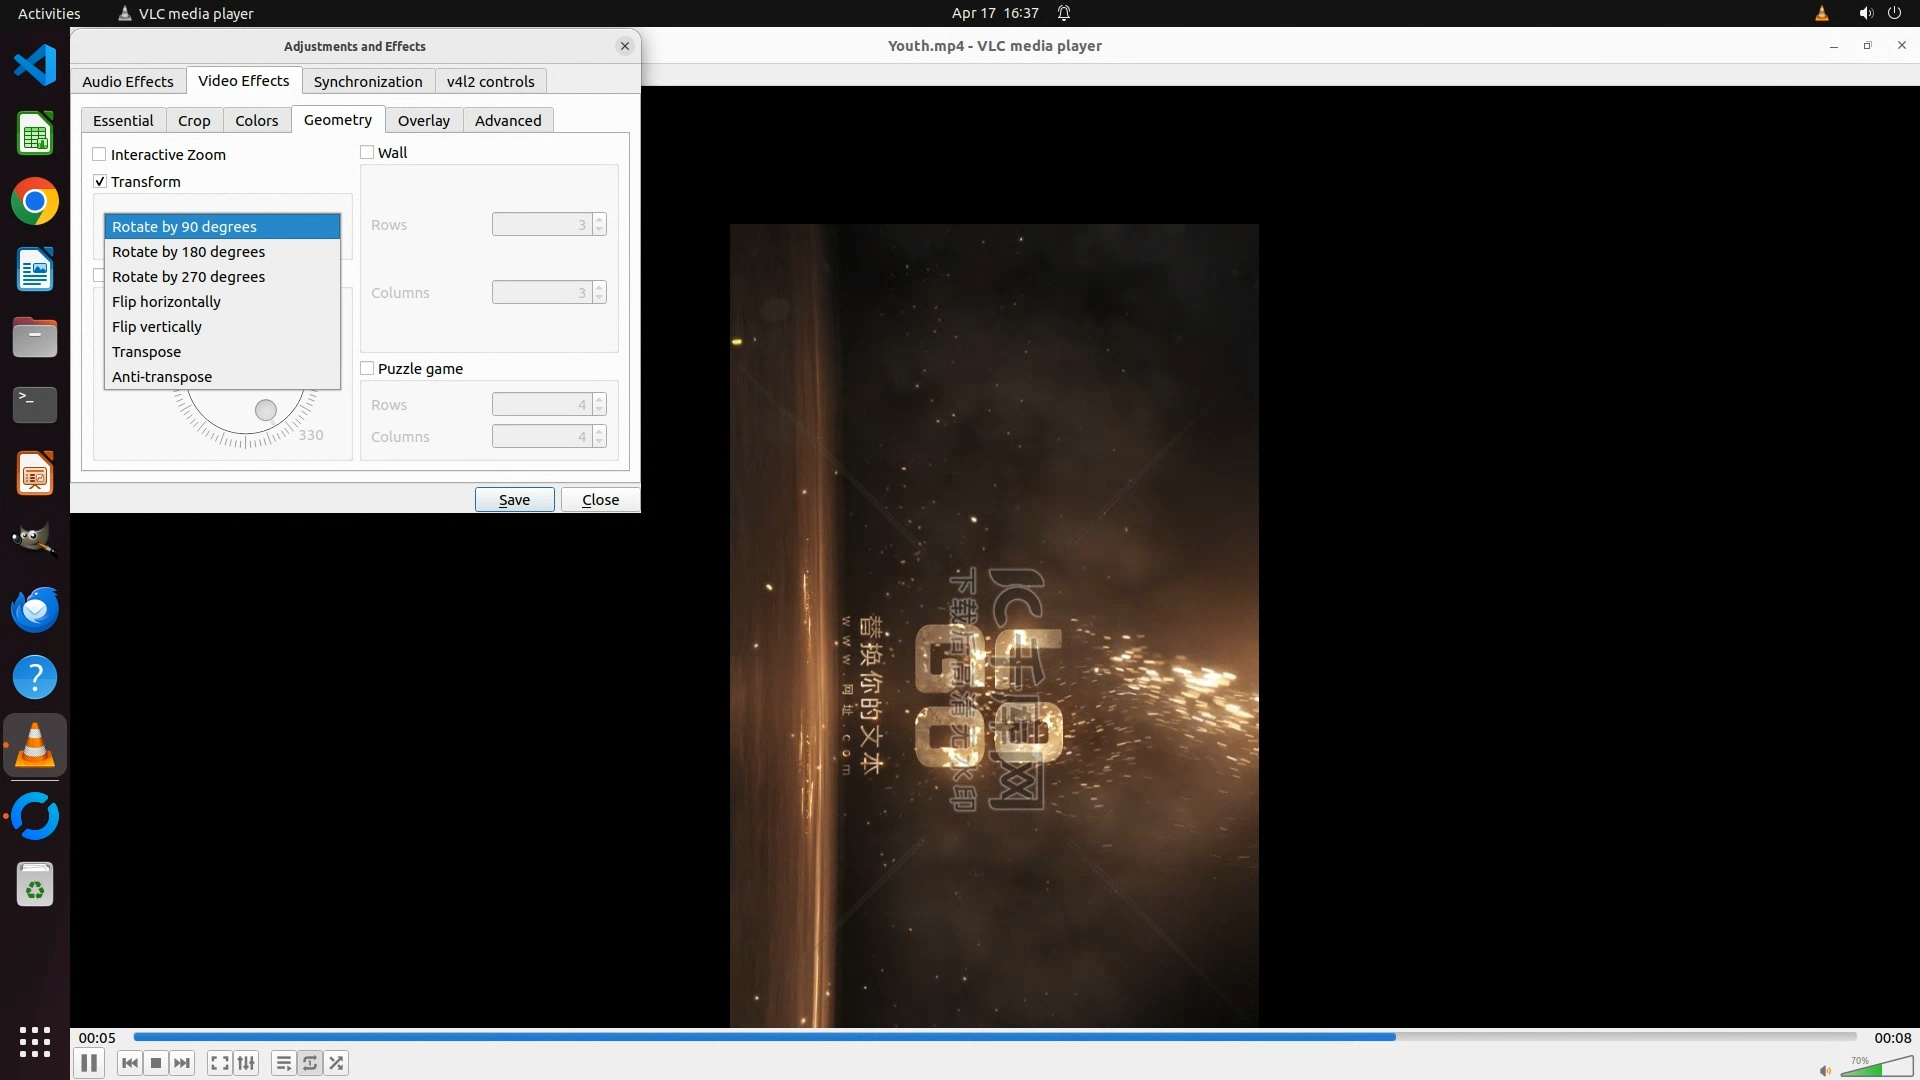Toggle the loop playback mode
The height and width of the screenshot is (1080, 1920).
click(x=310, y=1063)
